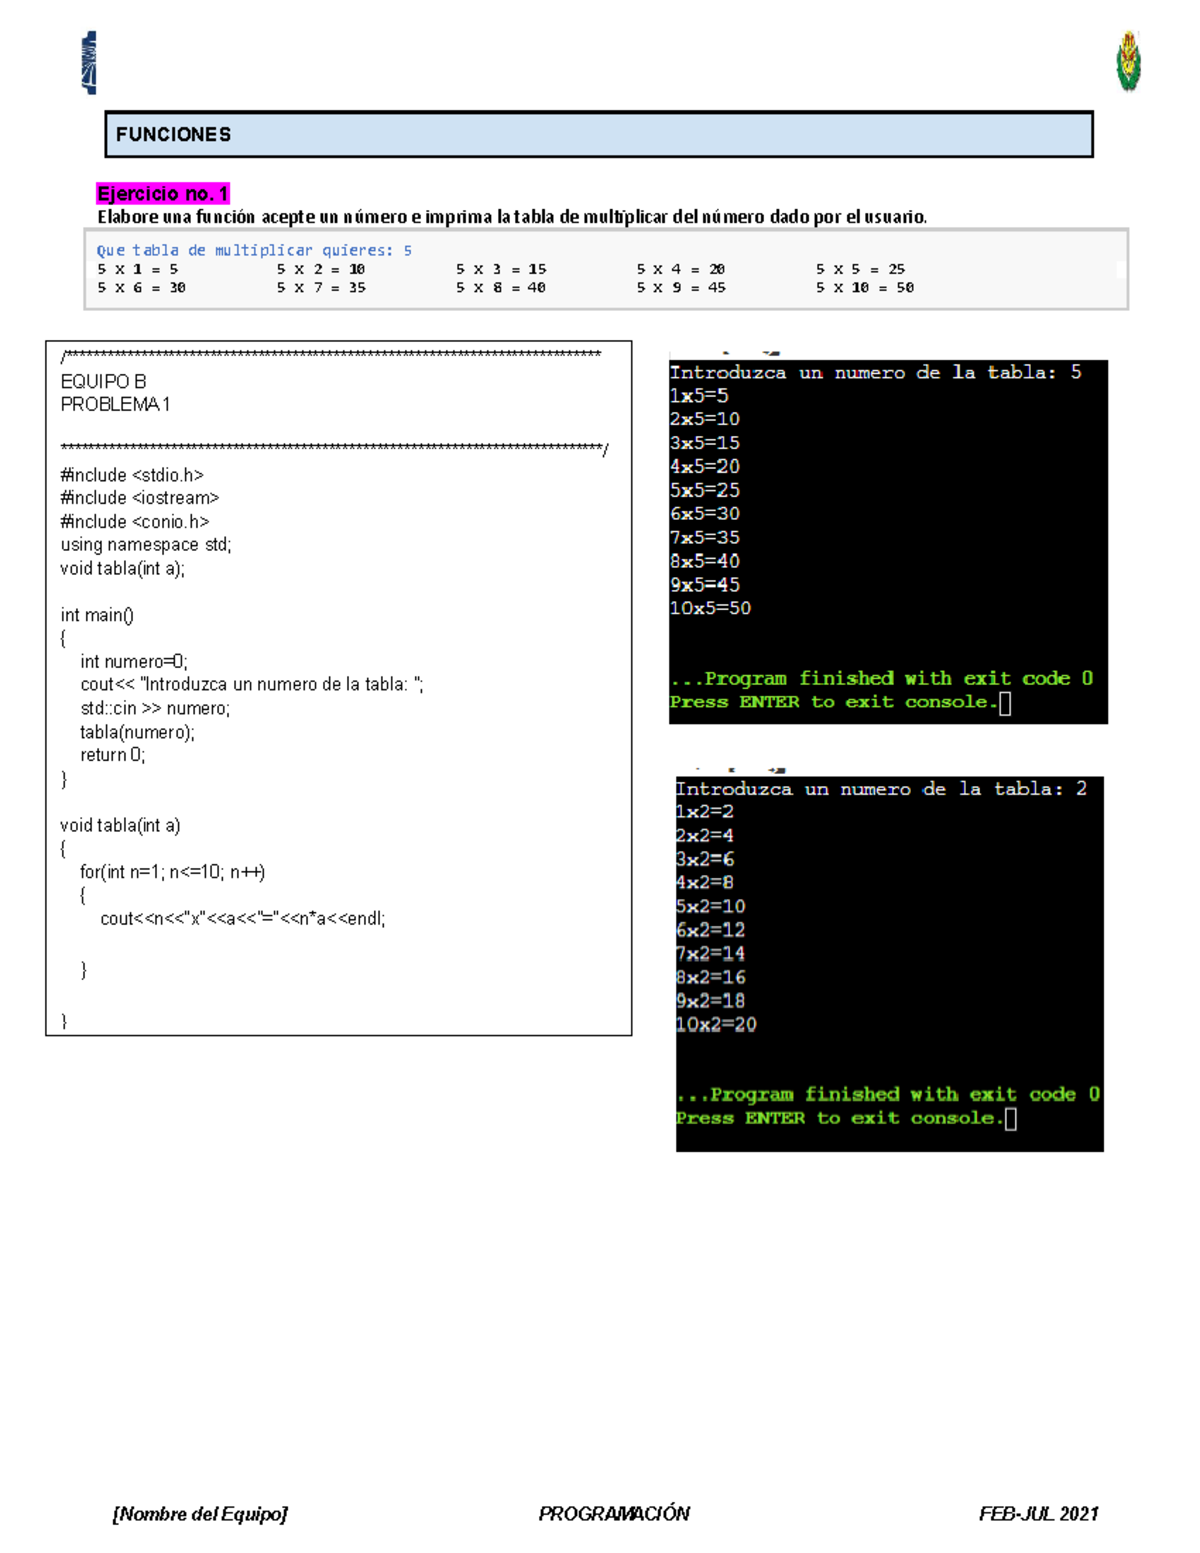This screenshot has height=1553, width=1200.
Task: Click the '#include <iostream>' line
Action: point(139,498)
